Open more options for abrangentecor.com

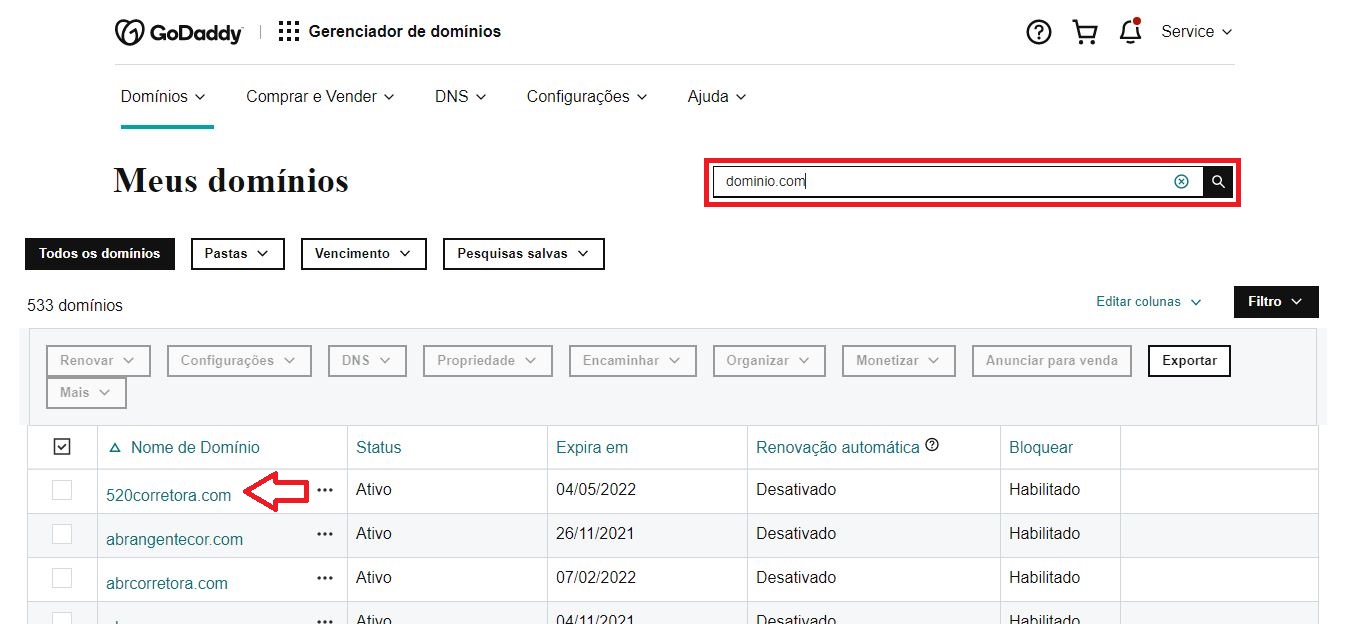pos(325,534)
